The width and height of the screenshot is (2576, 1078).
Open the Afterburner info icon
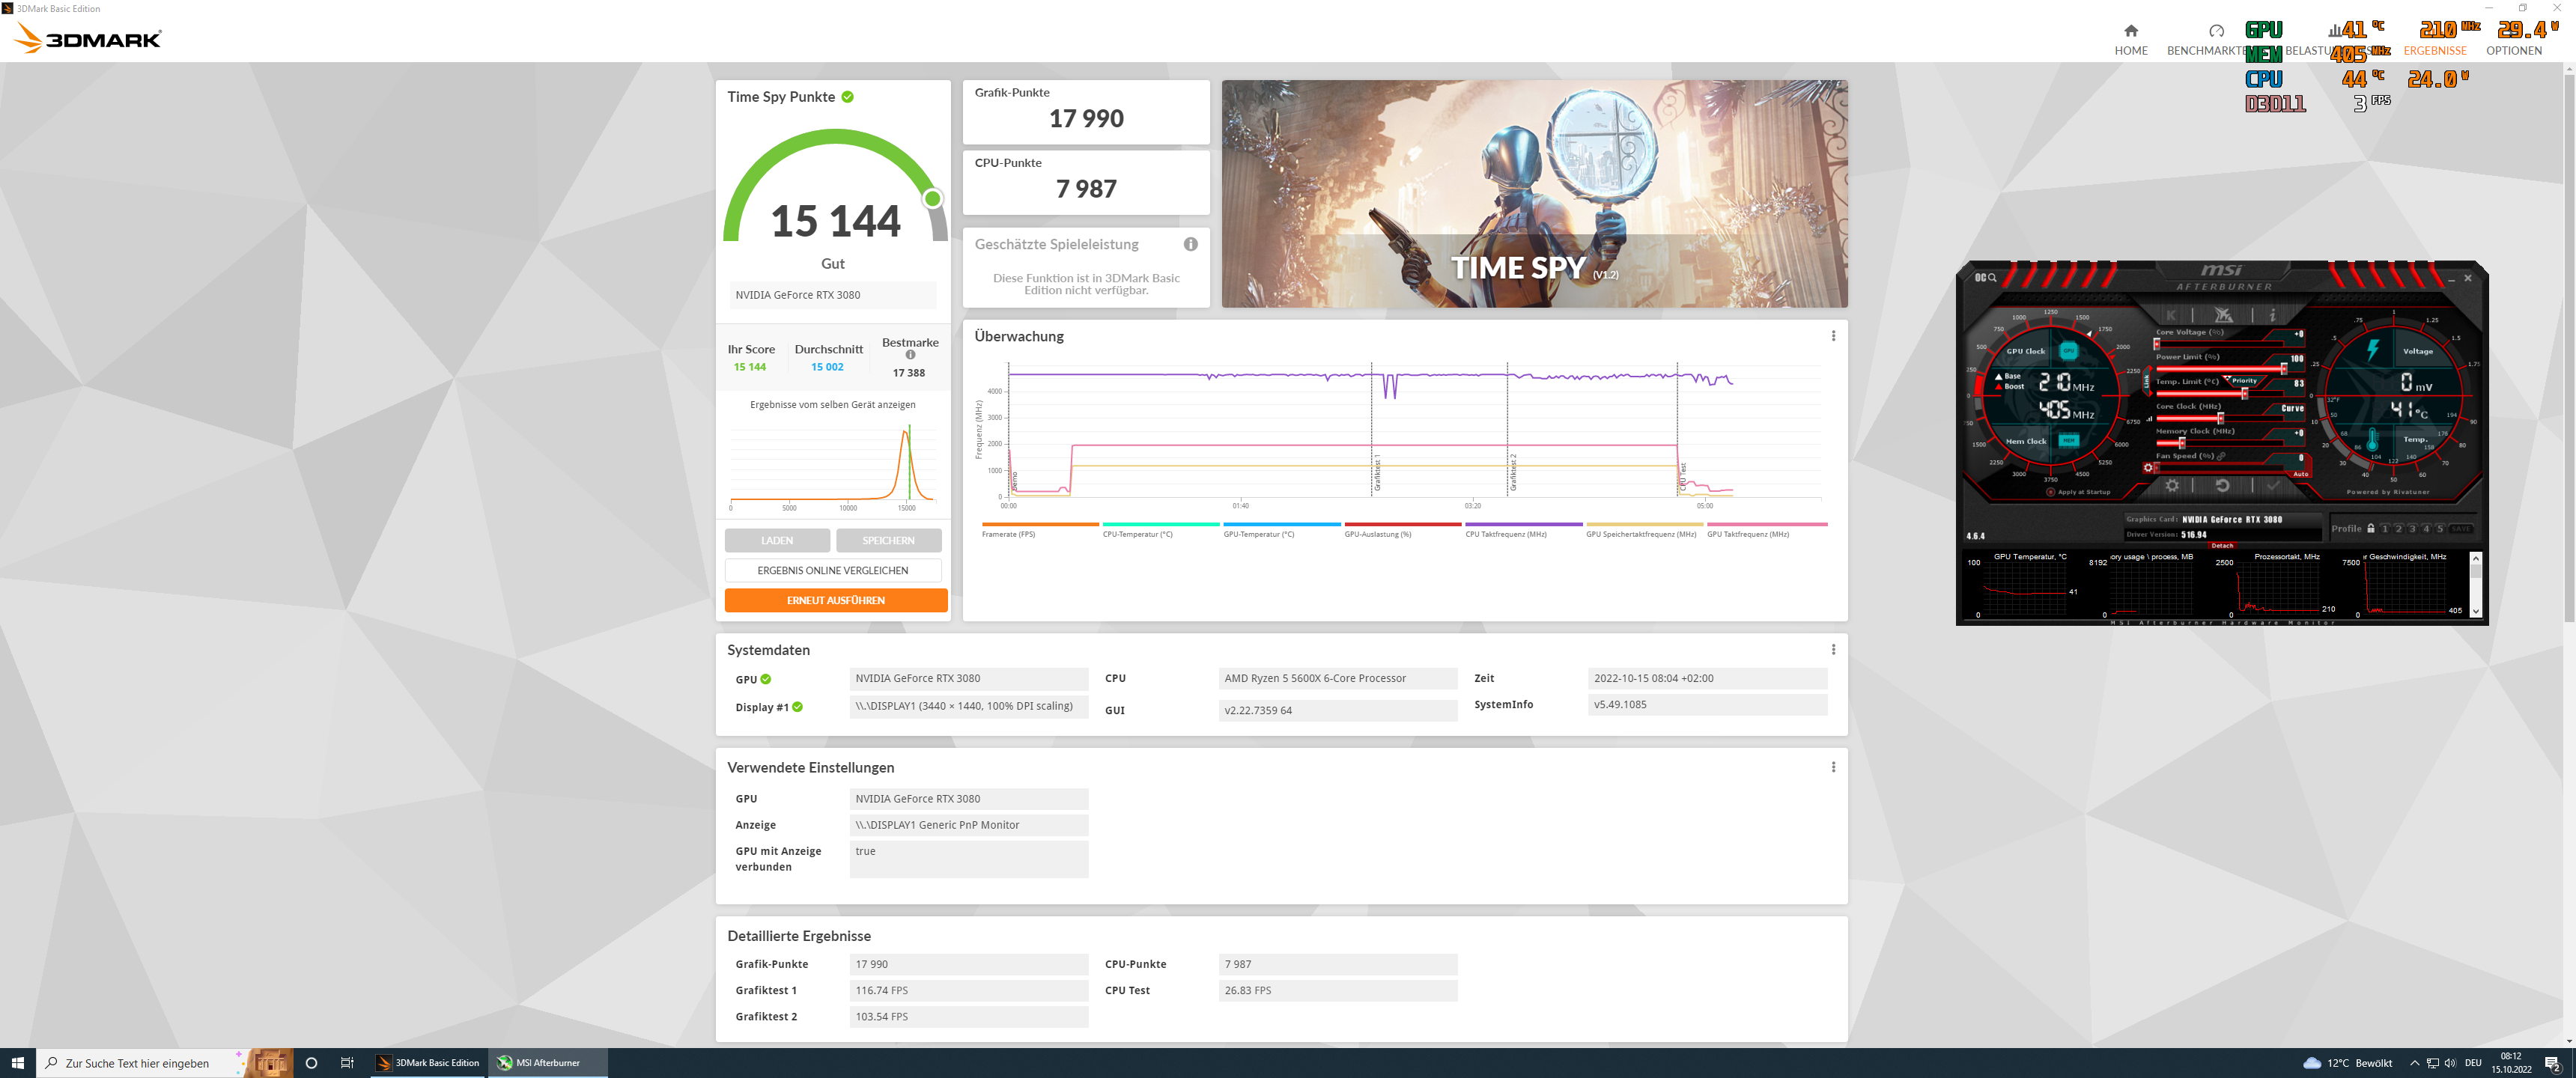(x=2271, y=315)
